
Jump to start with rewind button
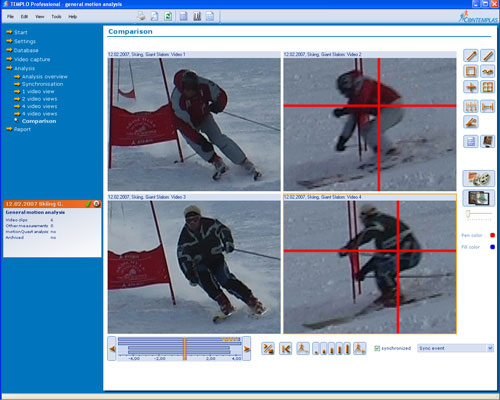click(x=286, y=349)
